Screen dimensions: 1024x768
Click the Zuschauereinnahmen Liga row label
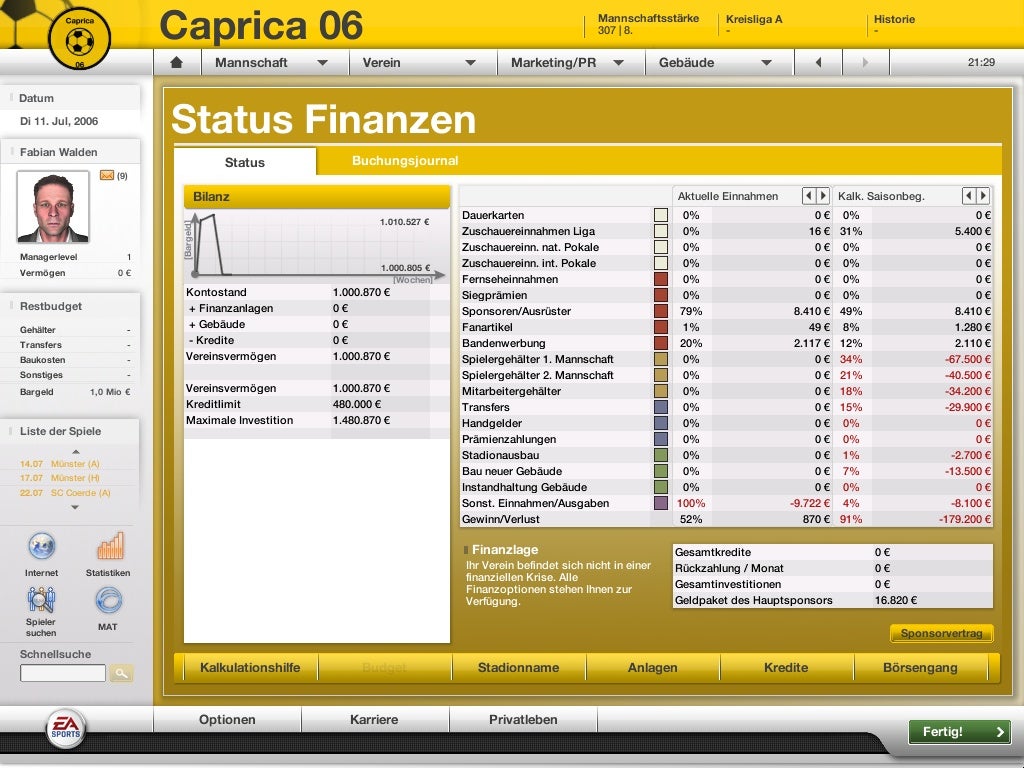[528, 231]
